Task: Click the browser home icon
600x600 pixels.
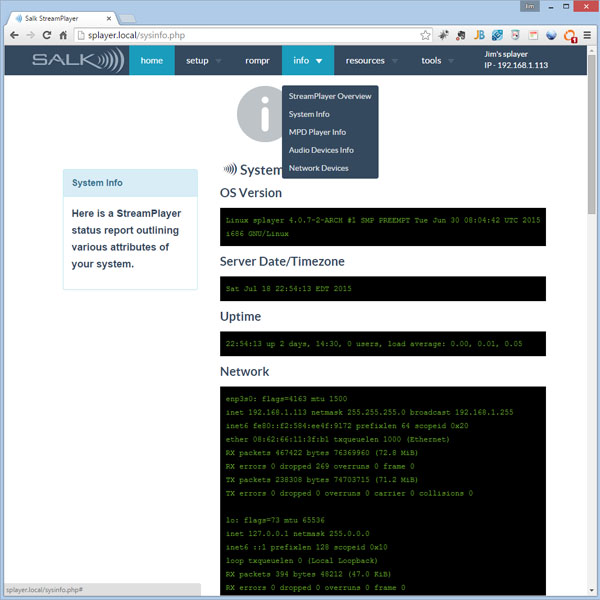Action: click(64, 34)
